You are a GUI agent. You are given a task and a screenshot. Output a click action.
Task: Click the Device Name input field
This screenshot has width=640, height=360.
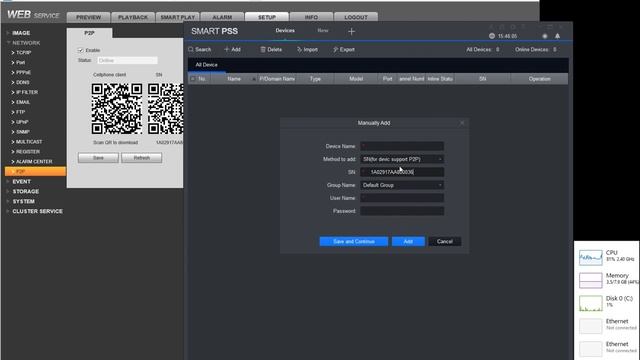click(x=402, y=146)
